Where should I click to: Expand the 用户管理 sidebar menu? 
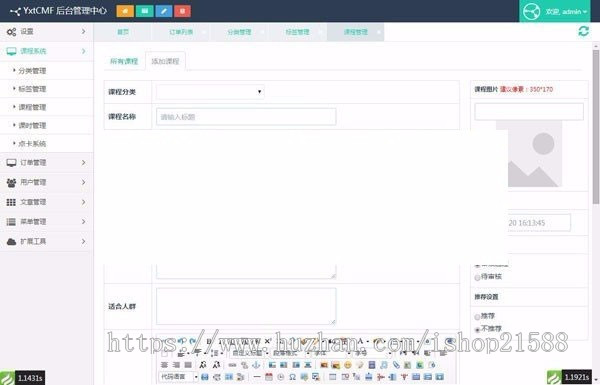click(46, 182)
